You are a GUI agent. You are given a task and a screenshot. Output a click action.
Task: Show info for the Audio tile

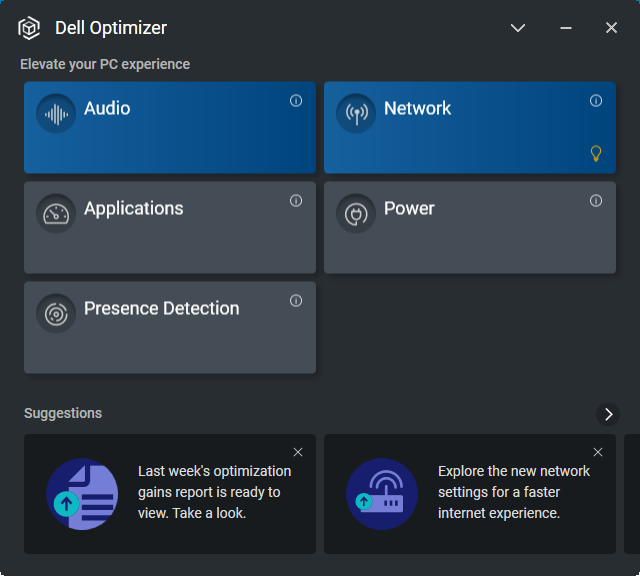pos(296,101)
